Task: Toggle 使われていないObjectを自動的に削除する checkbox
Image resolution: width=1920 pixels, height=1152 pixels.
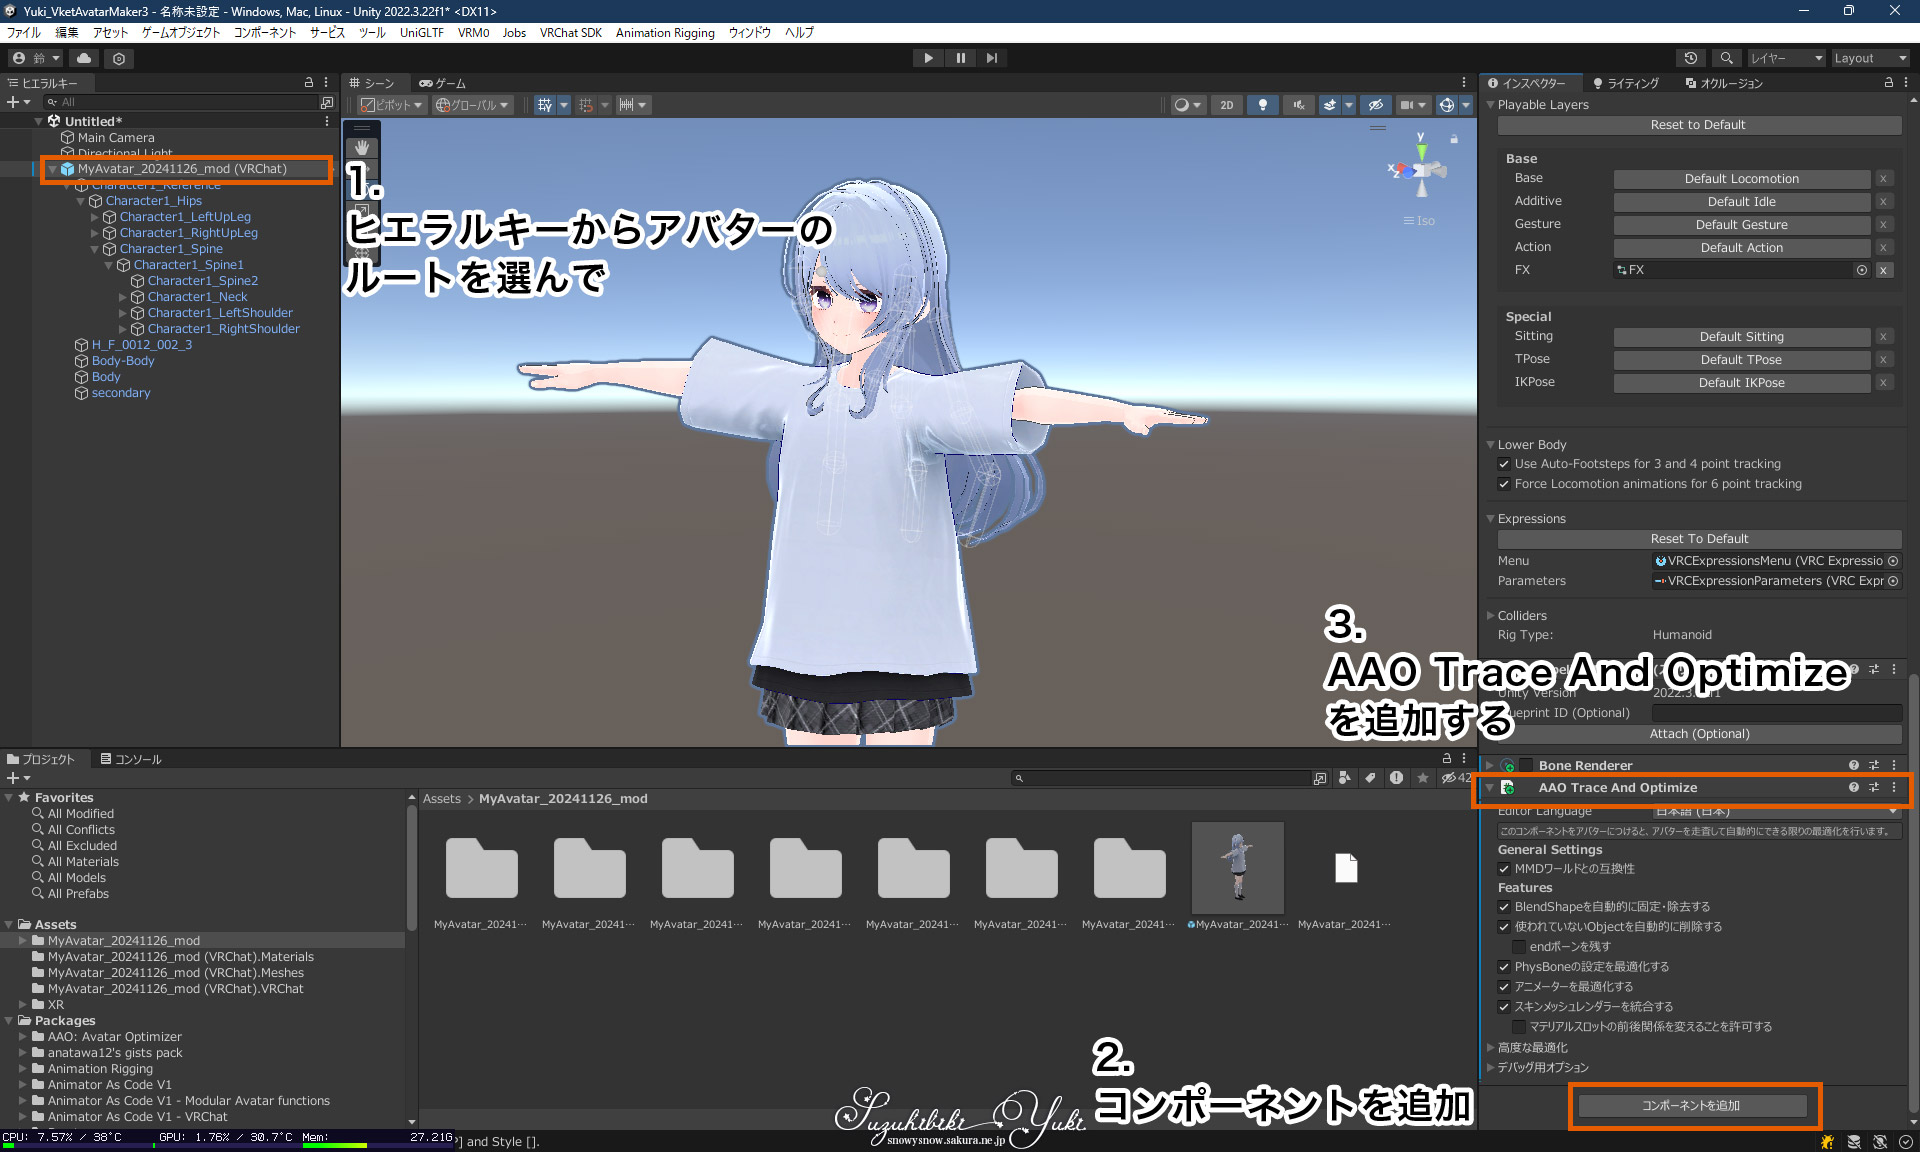Action: (x=1504, y=927)
